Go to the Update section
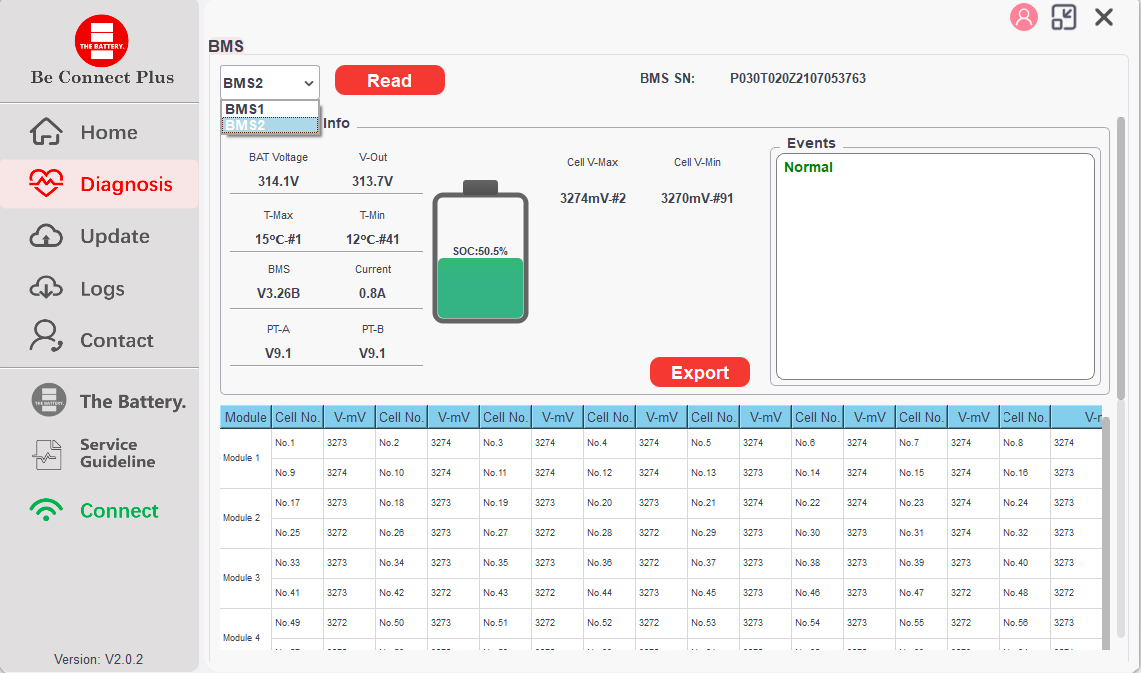Image resolution: width=1141 pixels, height=673 pixels. click(x=99, y=236)
